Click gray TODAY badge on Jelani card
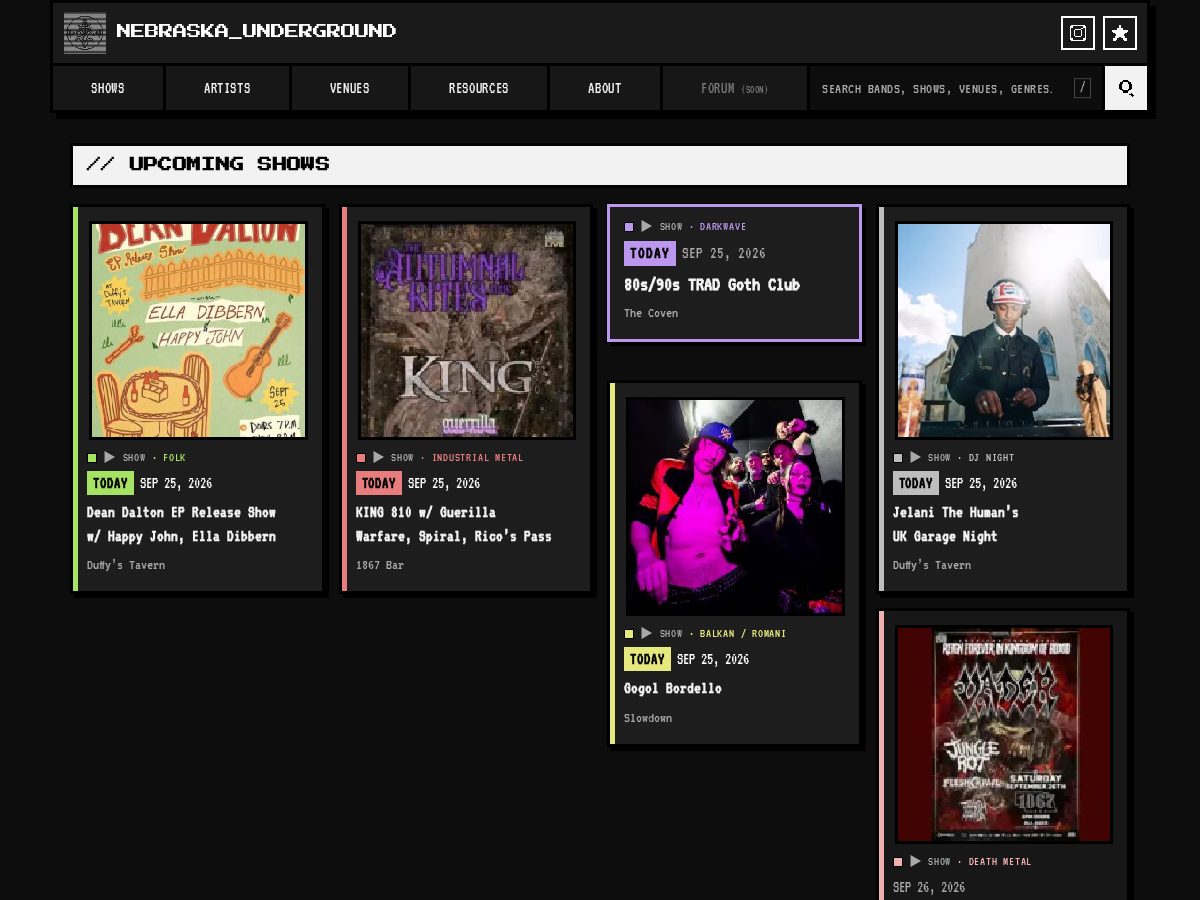Viewport: 1200px width, 900px height. click(916, 484)
